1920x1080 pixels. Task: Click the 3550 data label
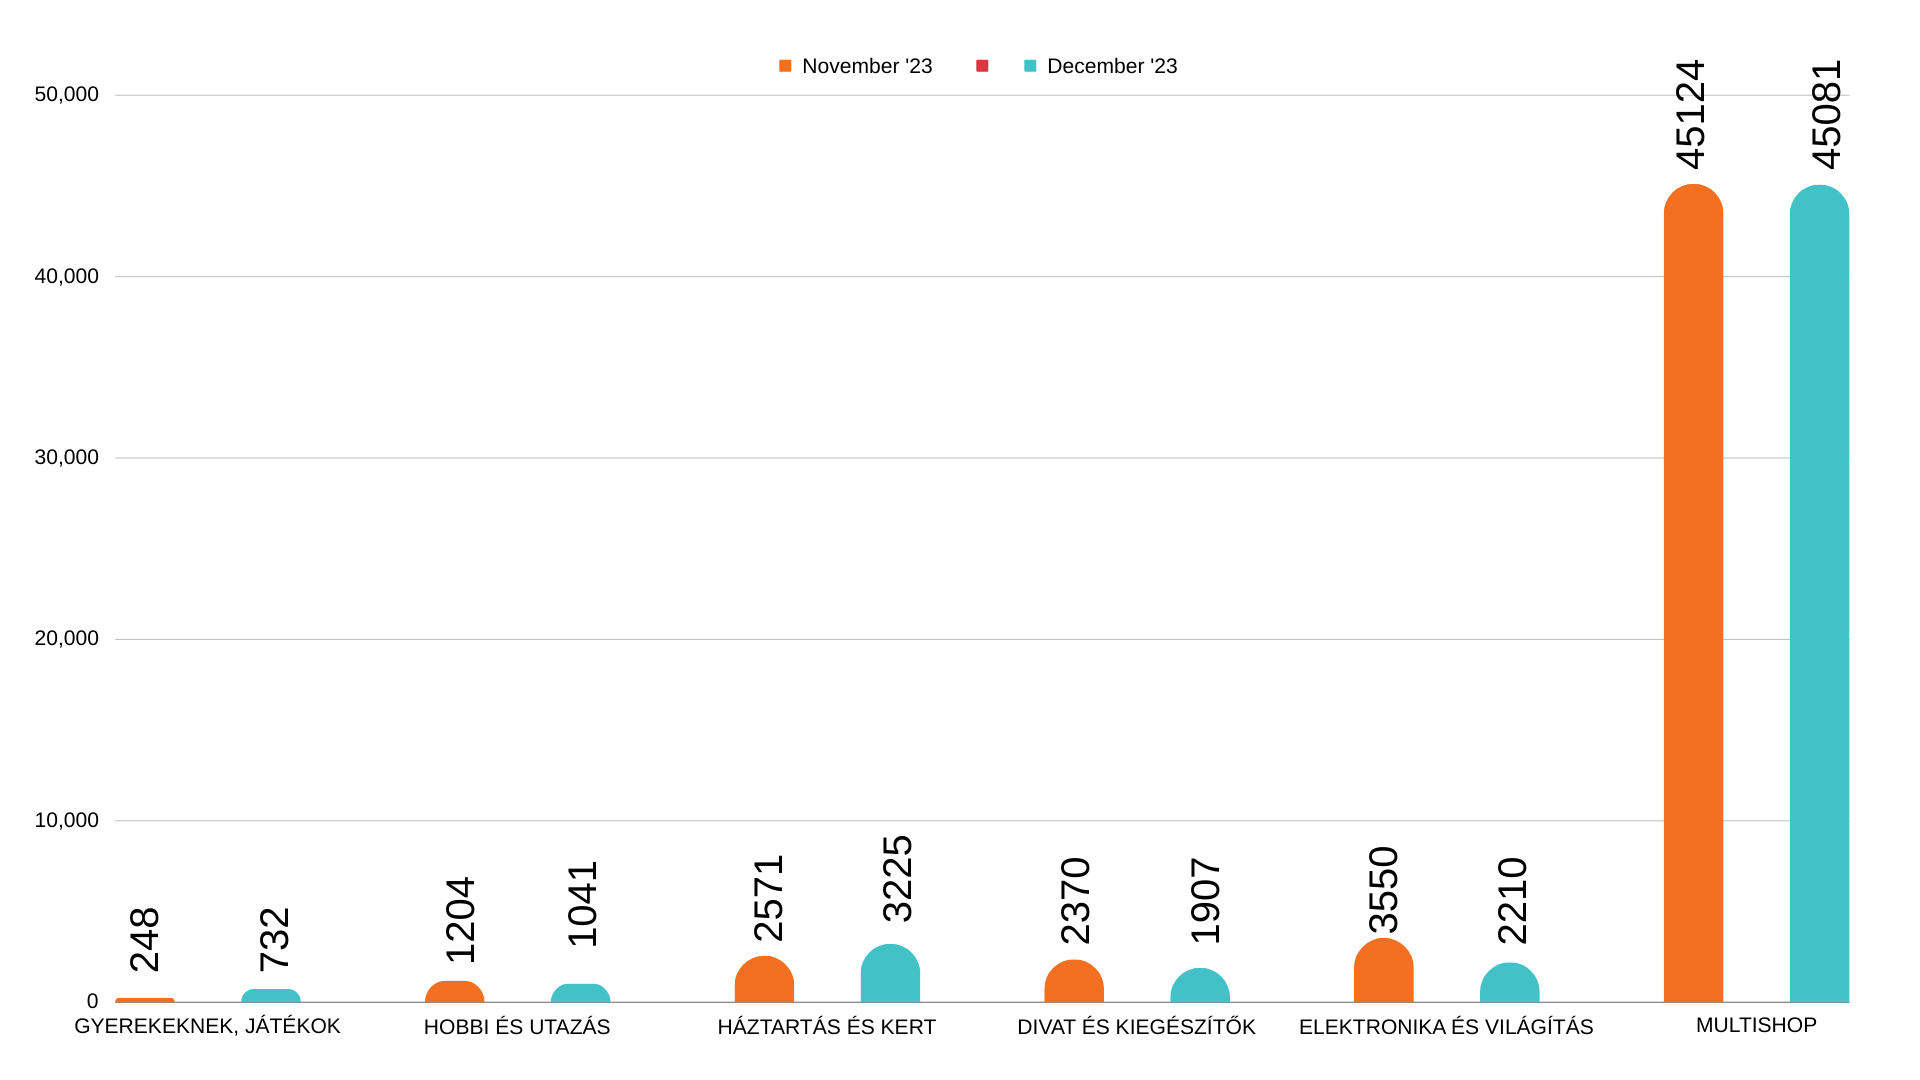[x=1383, y=890]
